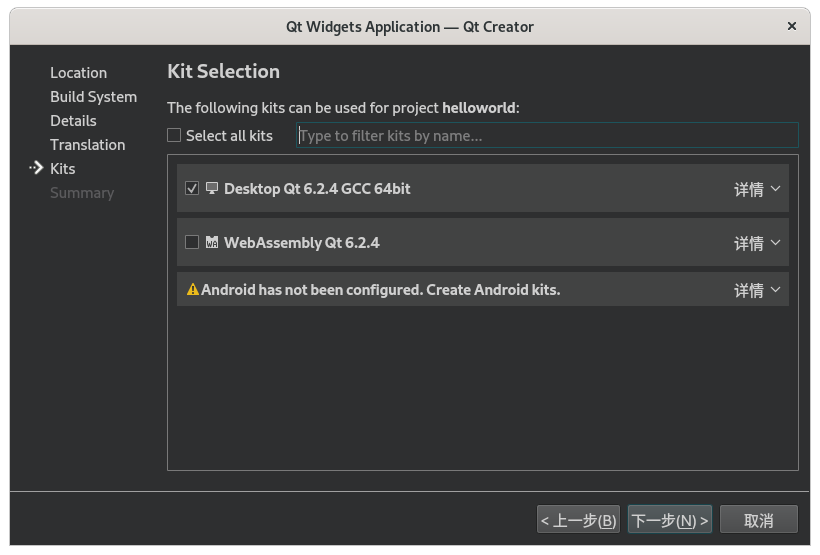Enable the WebAssembly Qt 6.2.4 kit checkbox
Image resolution: width=820 pixels, height=555 pixels.
click(x=192, y=242)
